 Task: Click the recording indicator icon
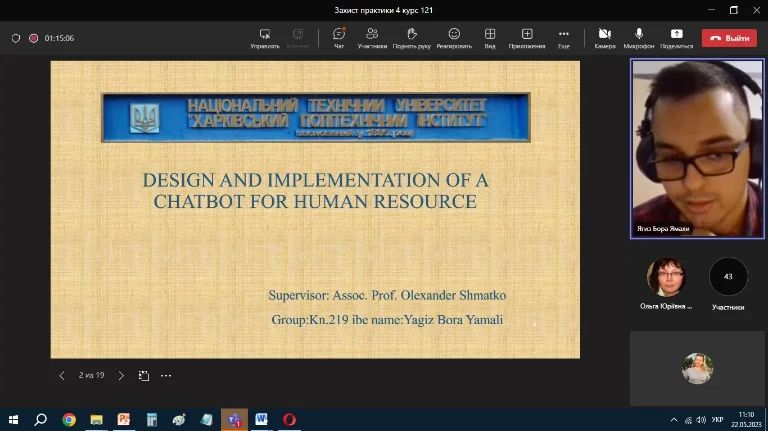click(33, 38)
